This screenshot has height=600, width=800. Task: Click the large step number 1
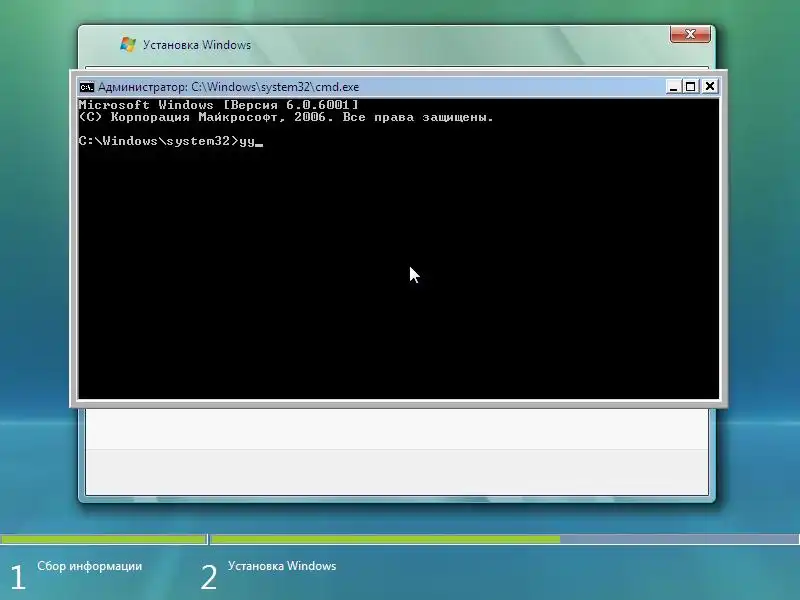18,578
